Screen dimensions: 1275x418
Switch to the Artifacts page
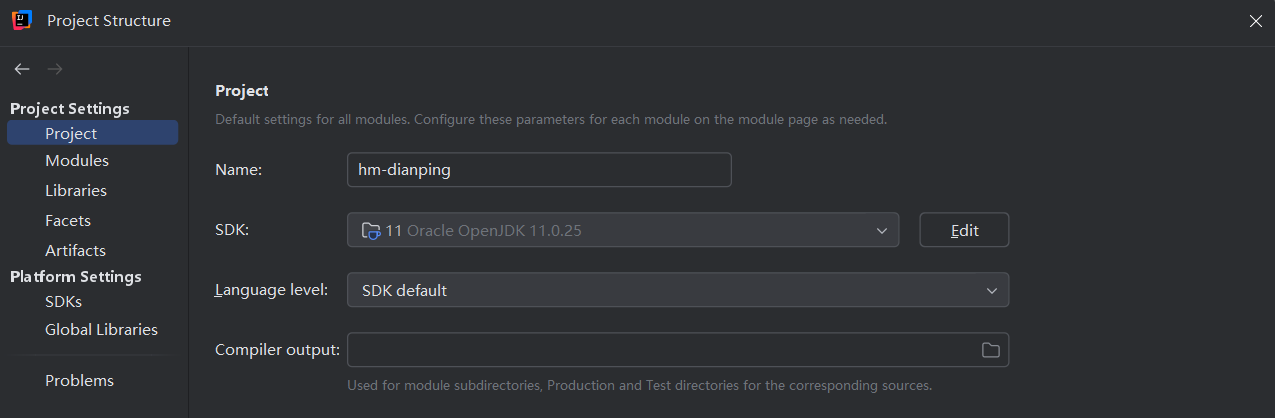[75, 251]
